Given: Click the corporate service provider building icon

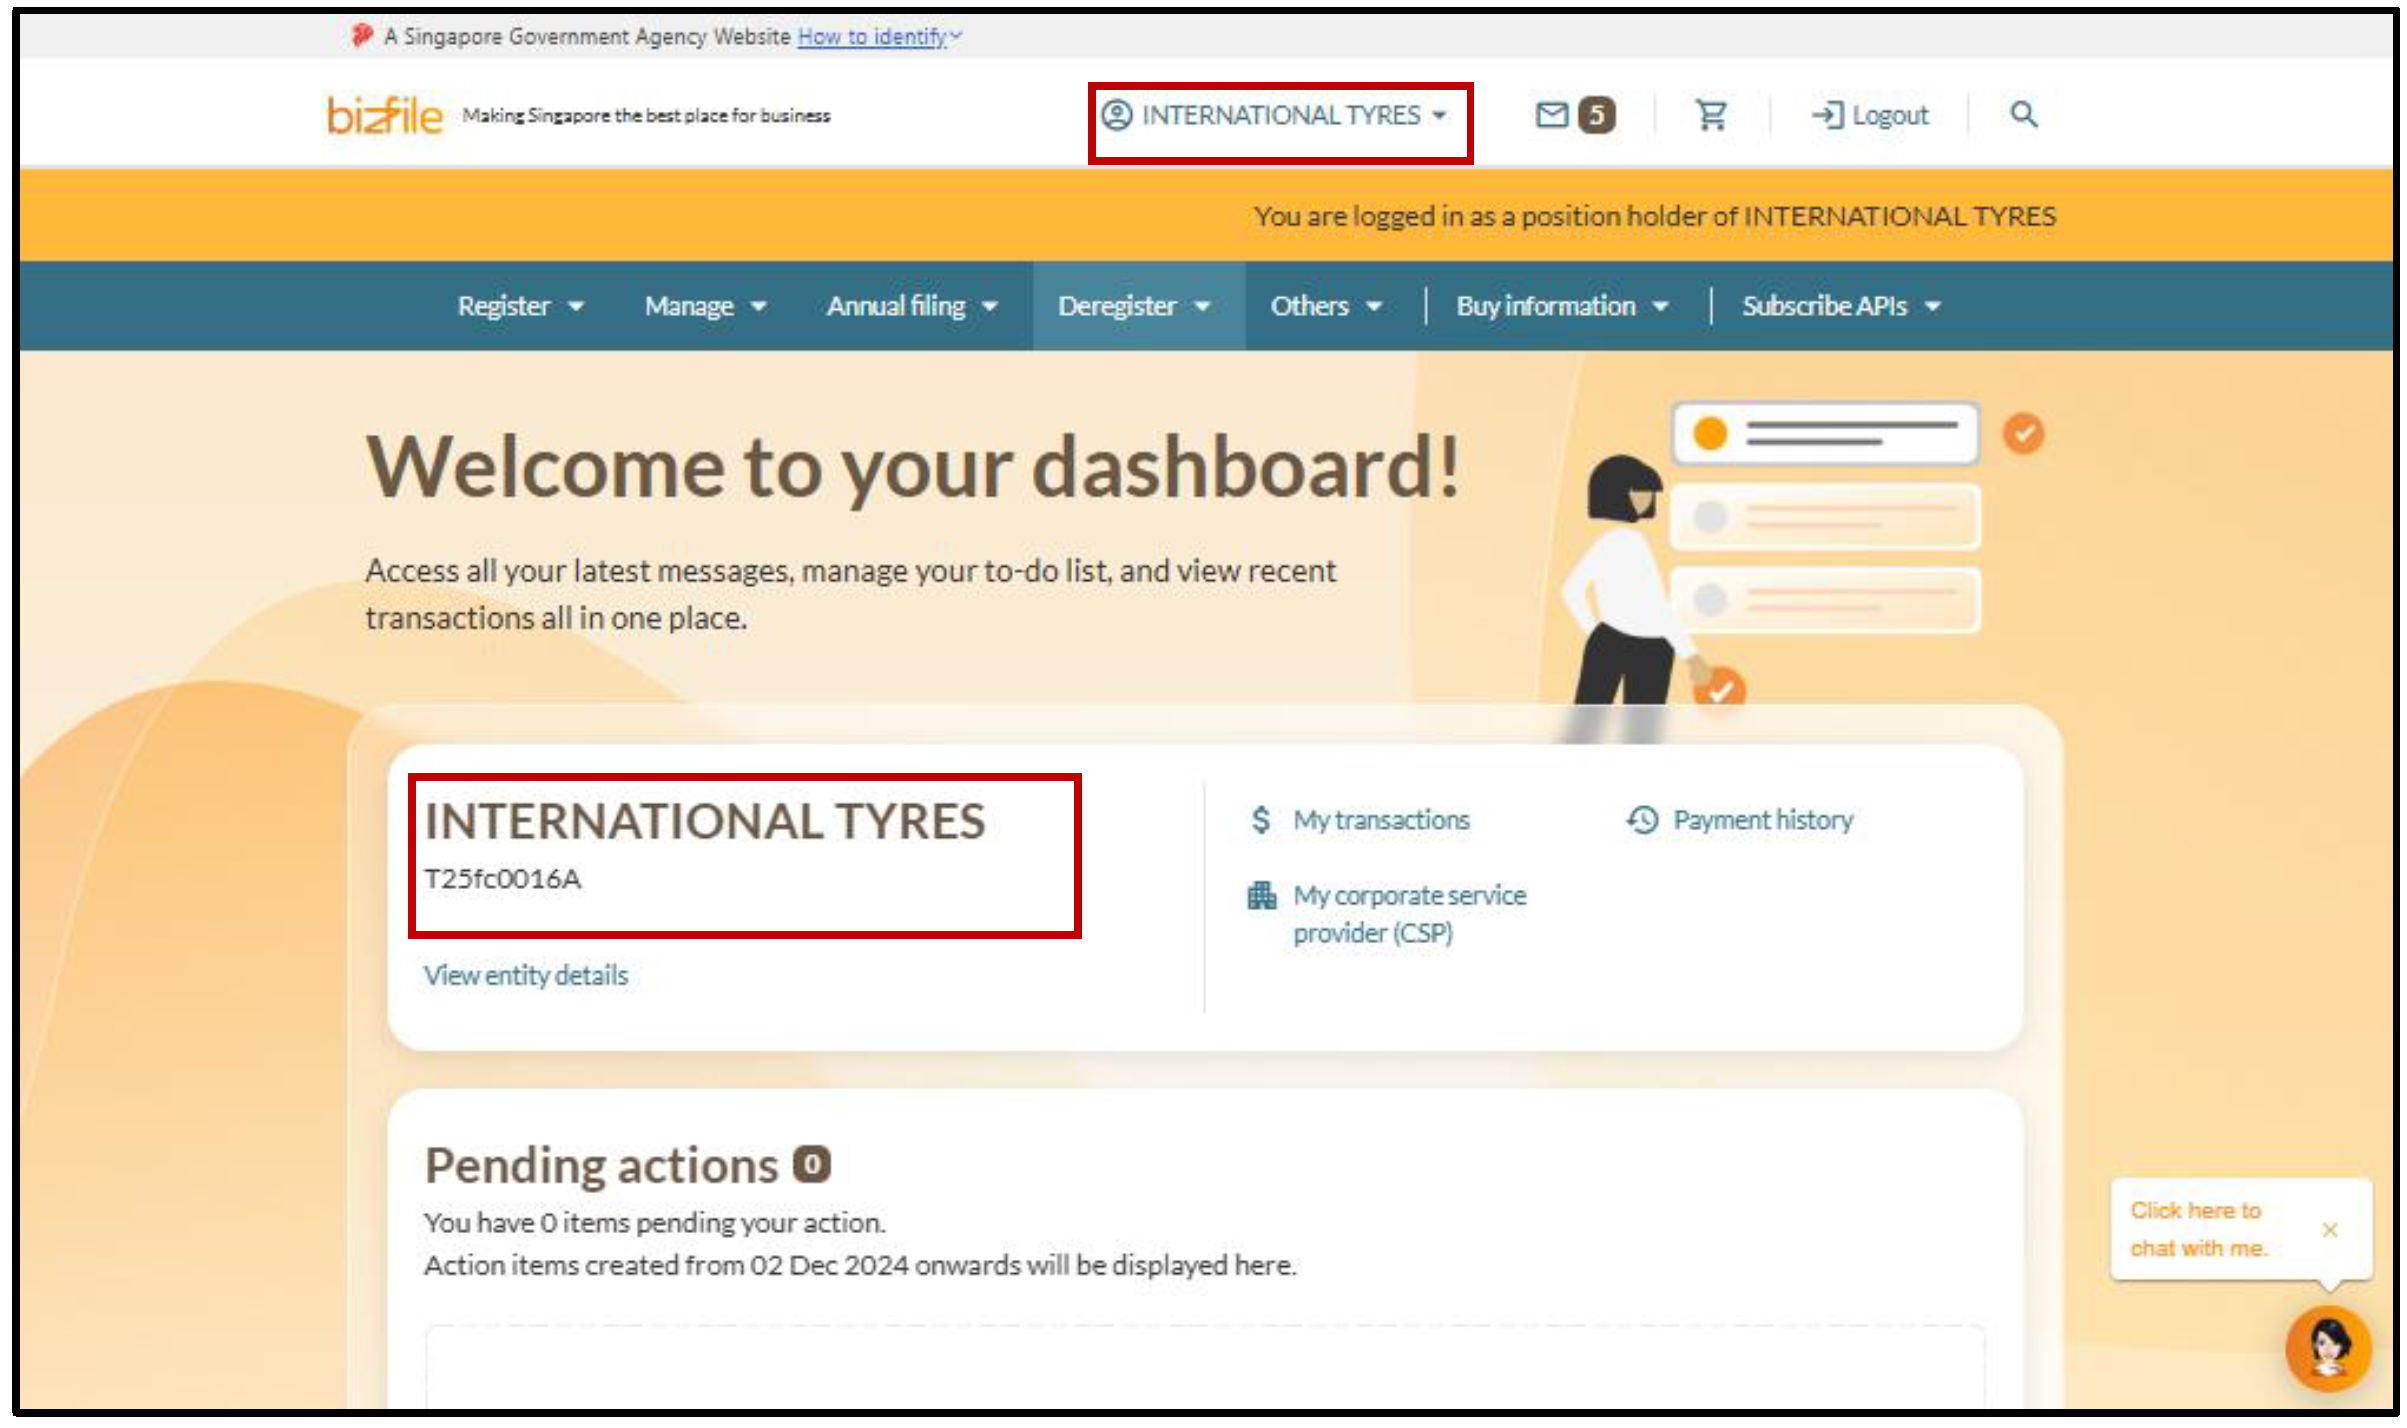Looking at the screenshot, I should pos(1262,895).
